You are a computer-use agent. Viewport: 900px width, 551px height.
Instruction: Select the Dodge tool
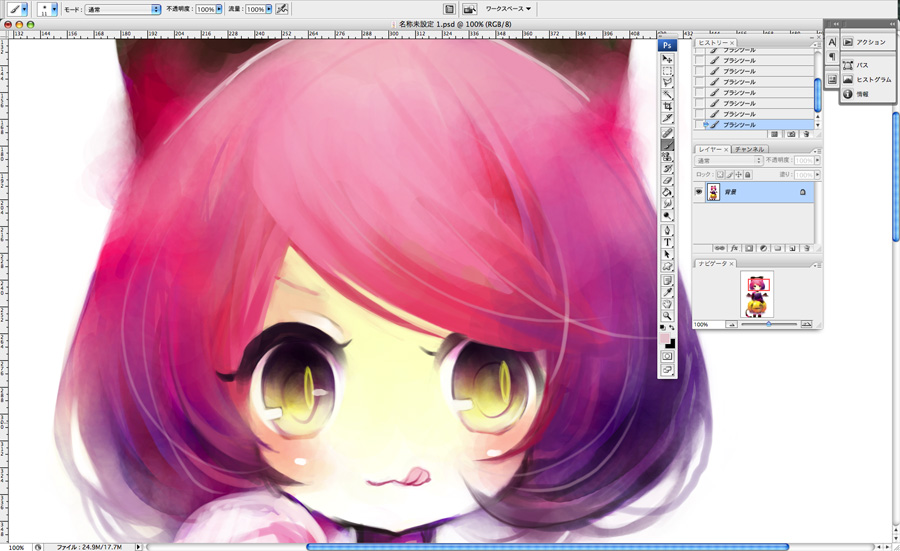point(667,216)
